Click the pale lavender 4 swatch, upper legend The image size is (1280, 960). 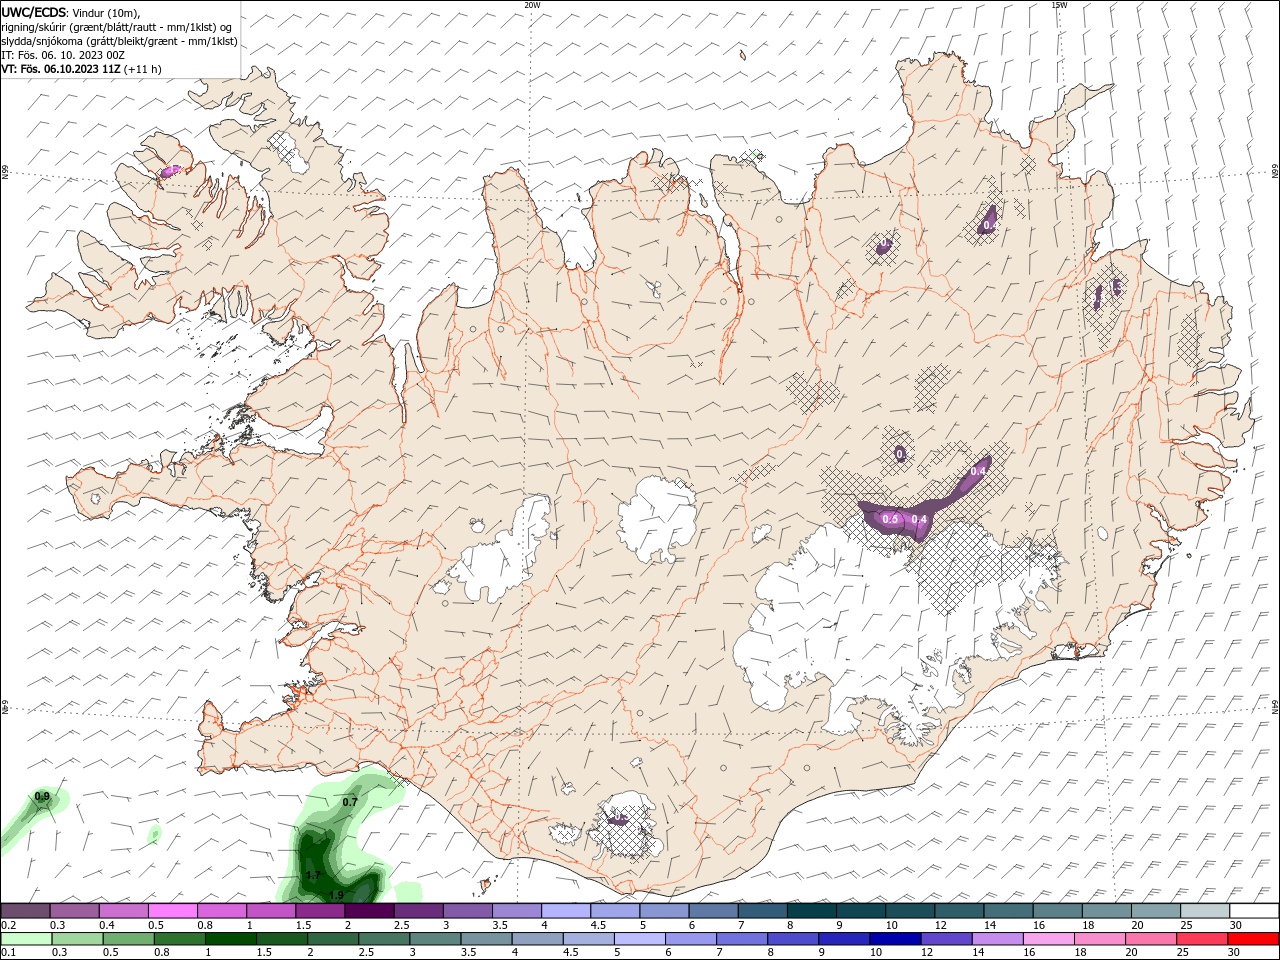[566, 911]
